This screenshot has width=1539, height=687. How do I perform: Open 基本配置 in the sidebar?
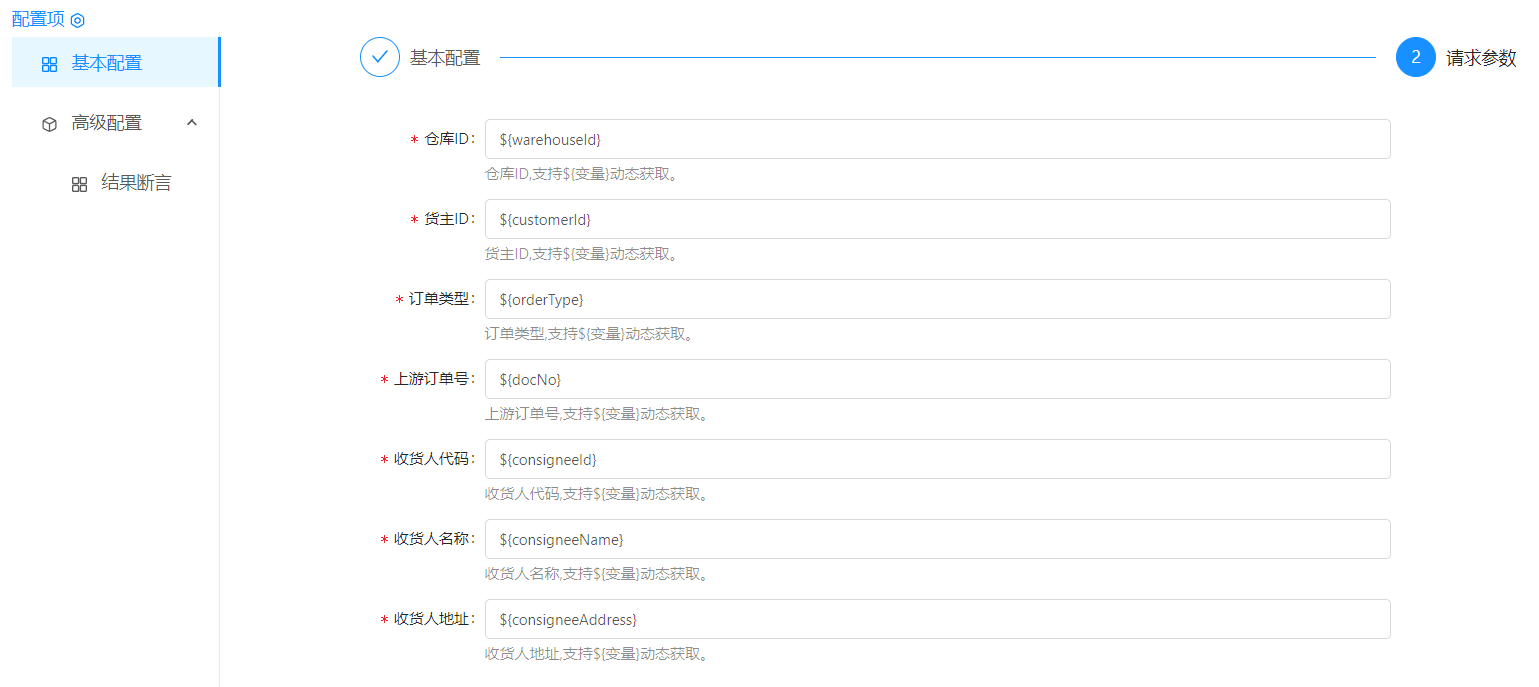tap(107, 63)
